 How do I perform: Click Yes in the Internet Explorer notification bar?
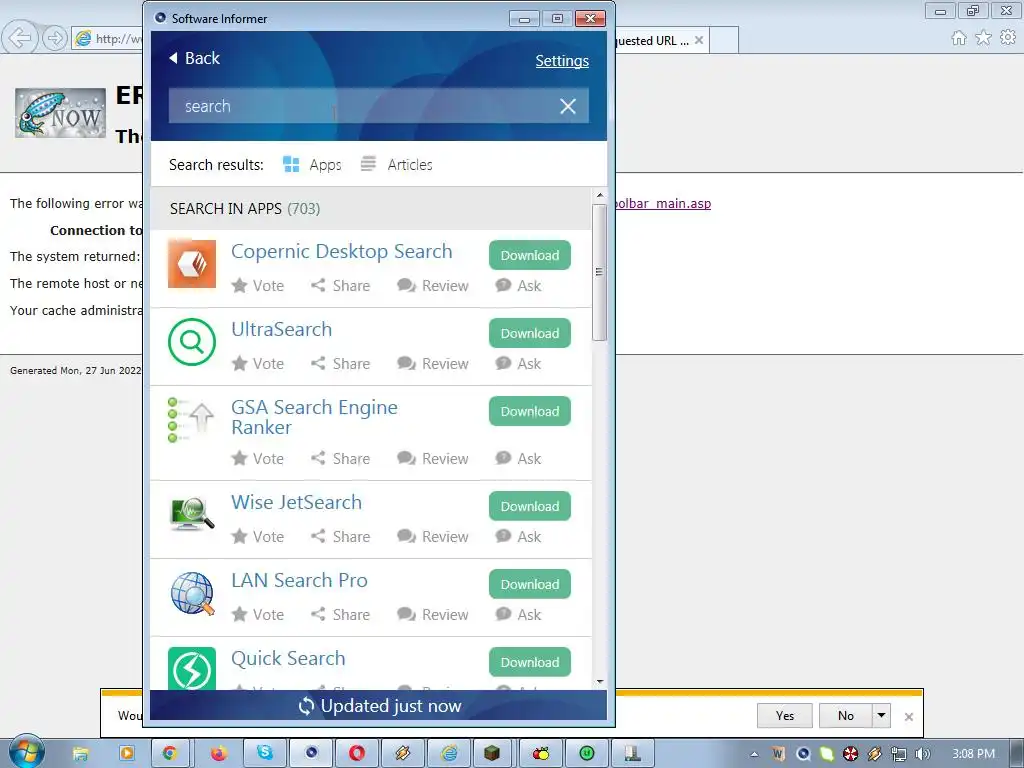point(784,716)
